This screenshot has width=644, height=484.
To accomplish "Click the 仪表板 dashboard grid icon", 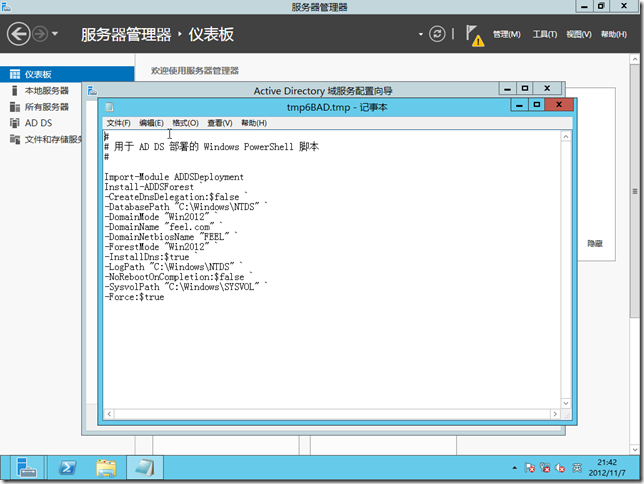I will (x=15, y=74).
